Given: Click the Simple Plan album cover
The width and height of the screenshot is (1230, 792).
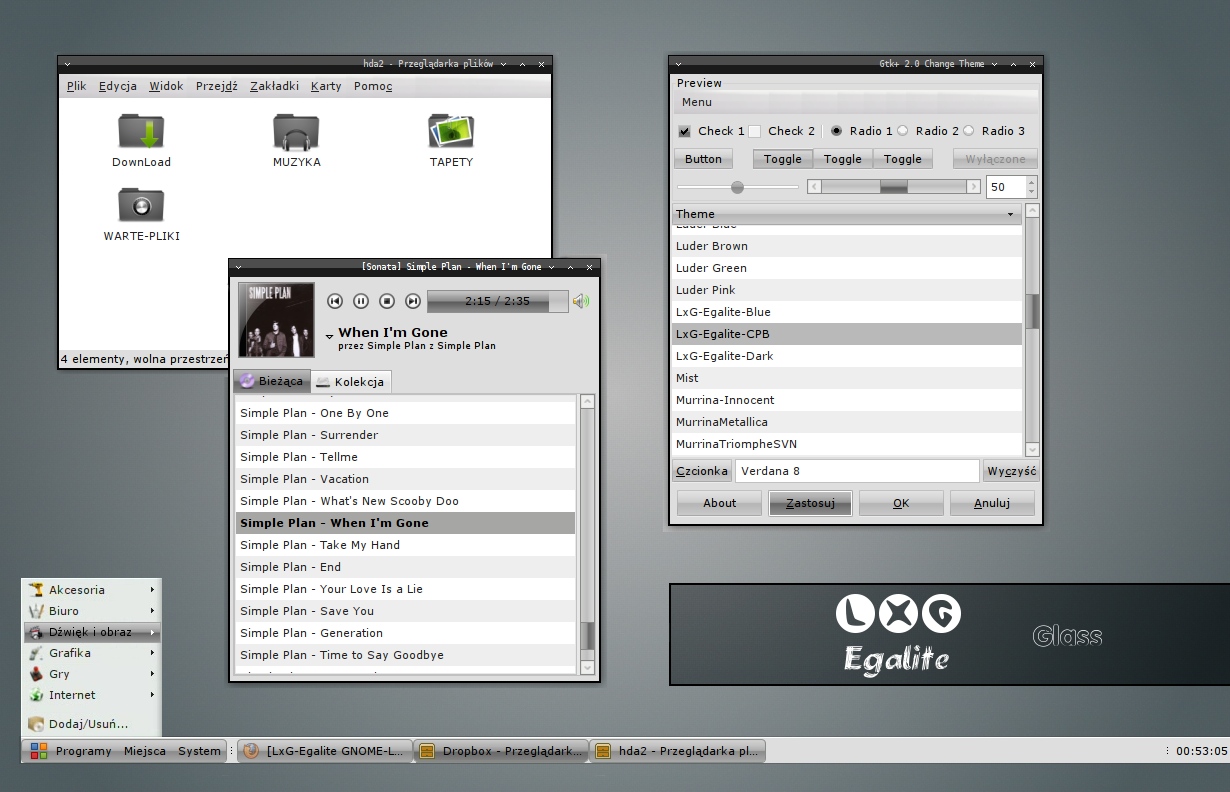Looking at the screenshot, I should (276, 319).
